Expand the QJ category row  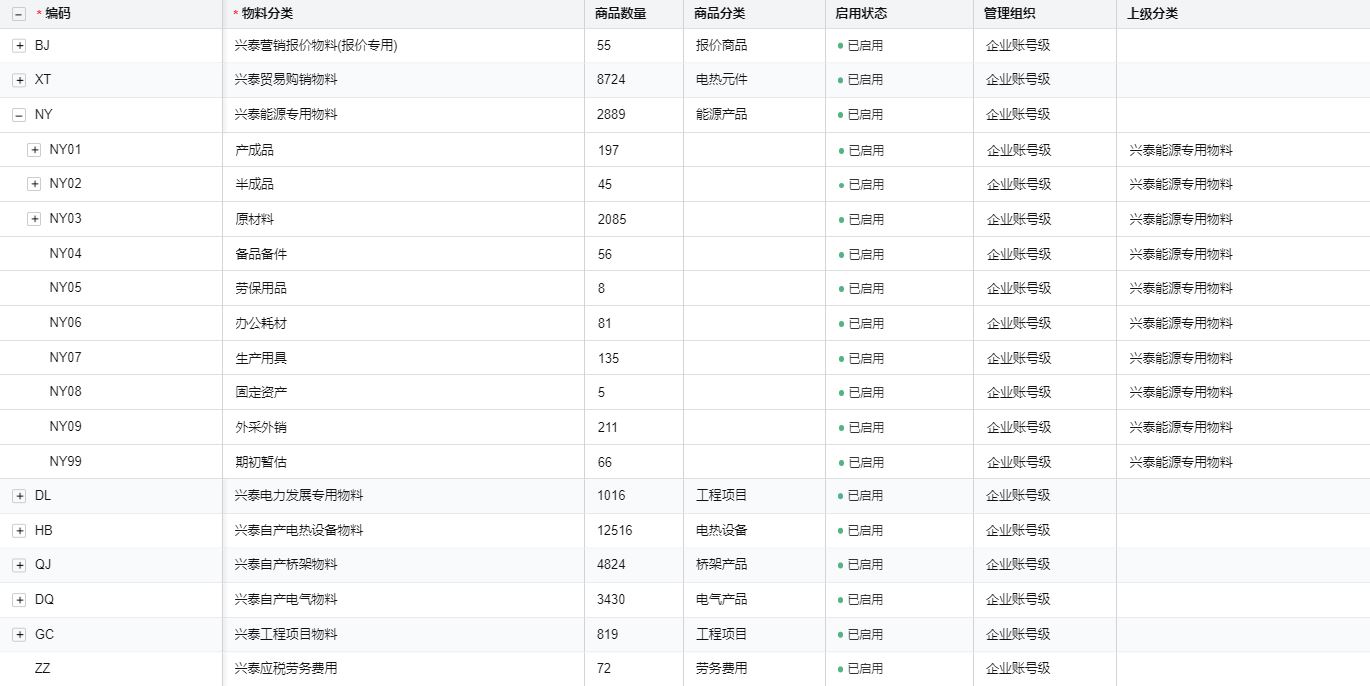tap(19, 565)
